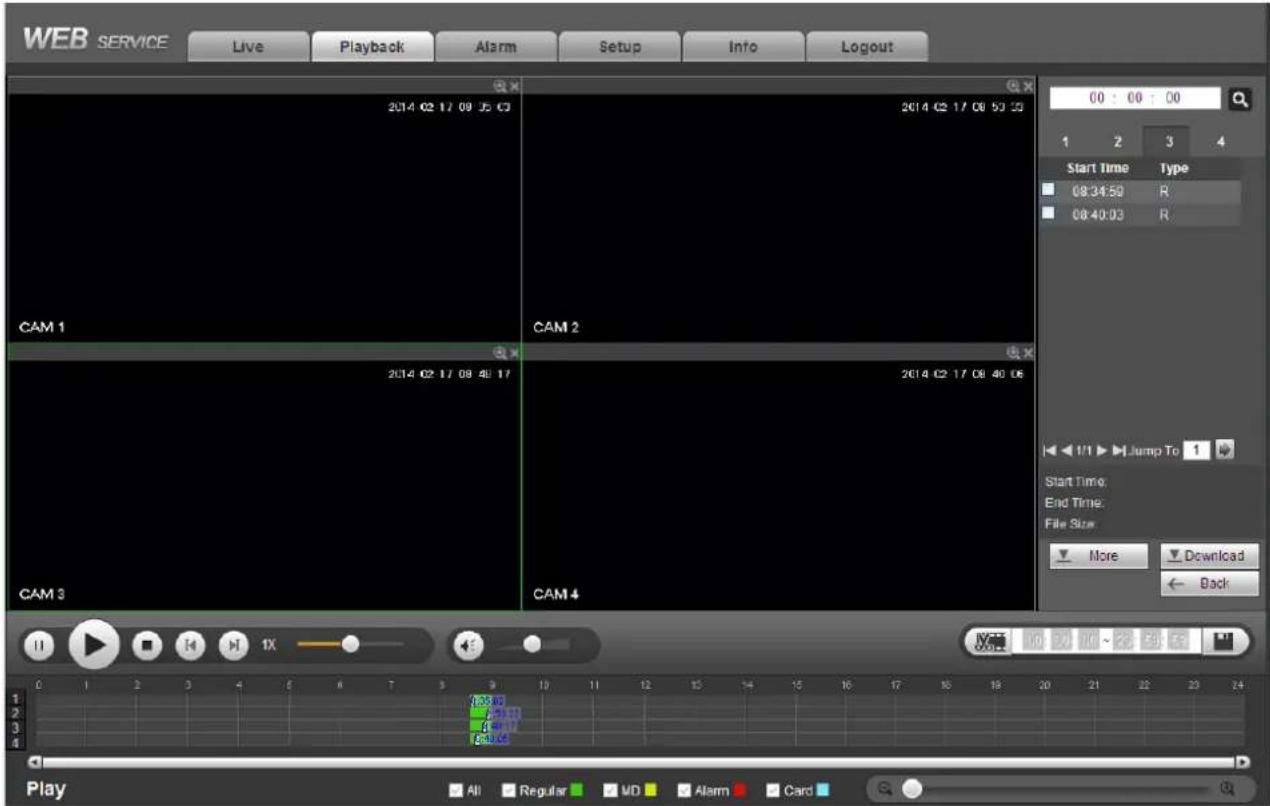Zoom into the CAM 4 window
The width and height of the screenshot is (1270, 806).
1013,352
